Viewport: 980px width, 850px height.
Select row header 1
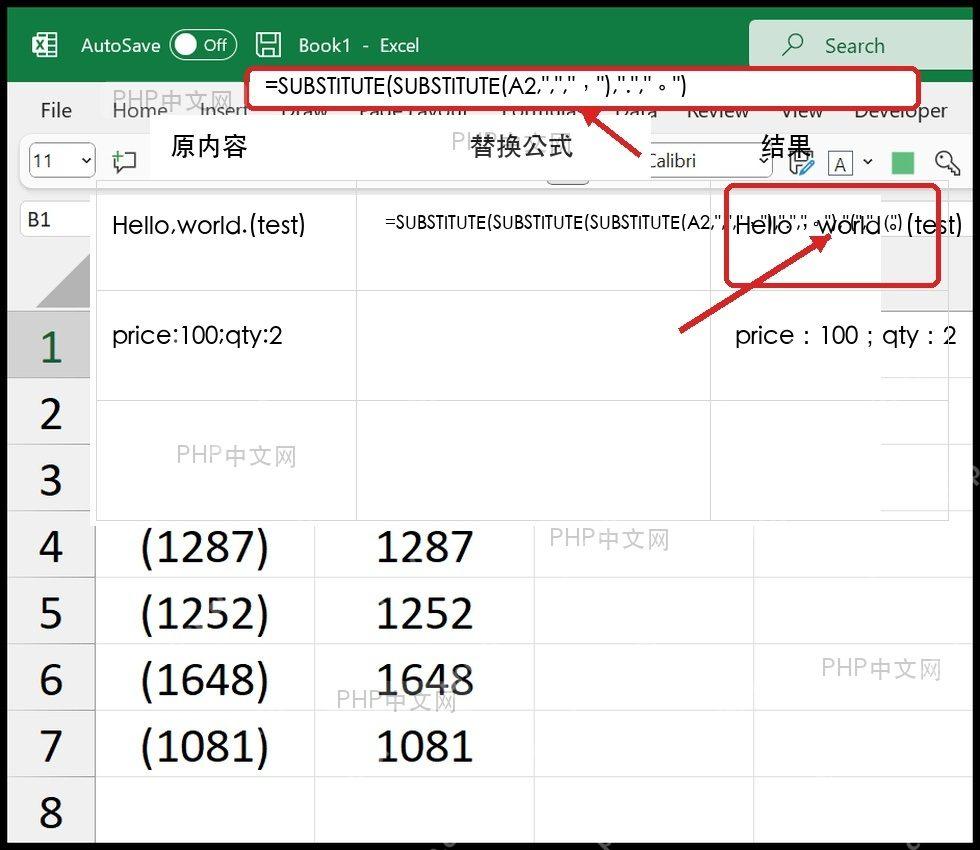51,345
